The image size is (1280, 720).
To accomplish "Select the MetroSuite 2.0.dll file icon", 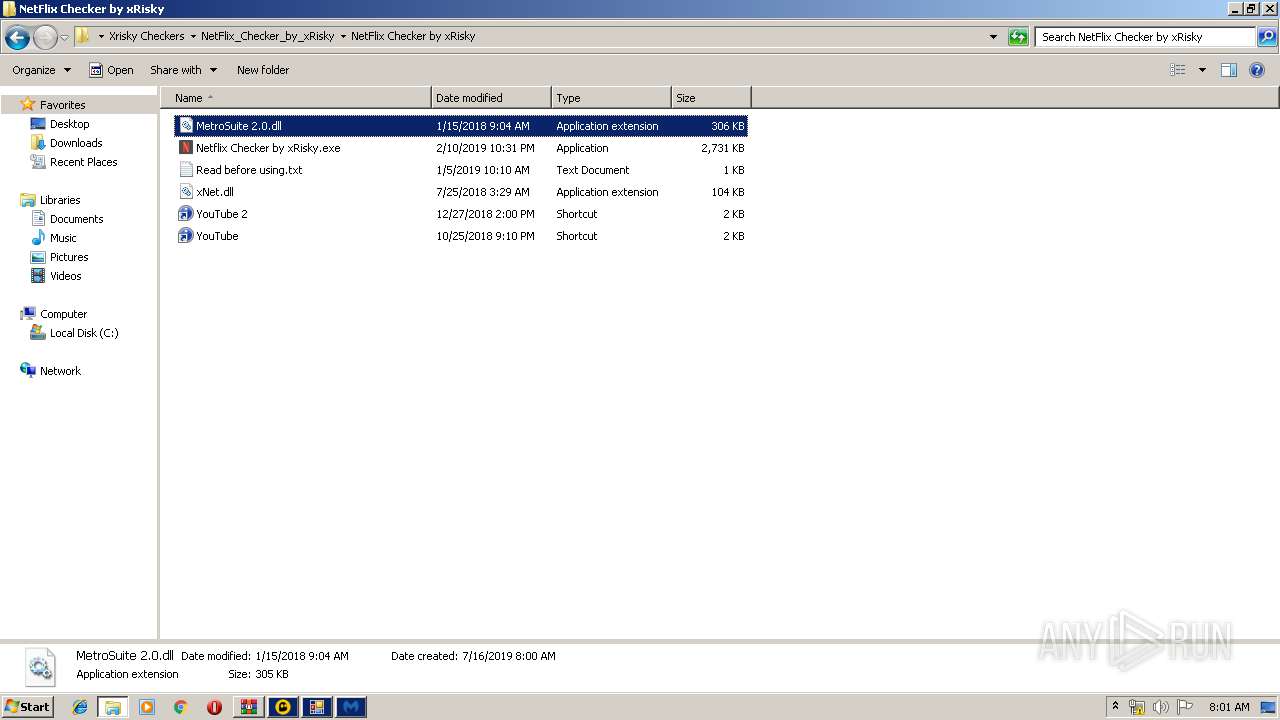I will [186, 126].
